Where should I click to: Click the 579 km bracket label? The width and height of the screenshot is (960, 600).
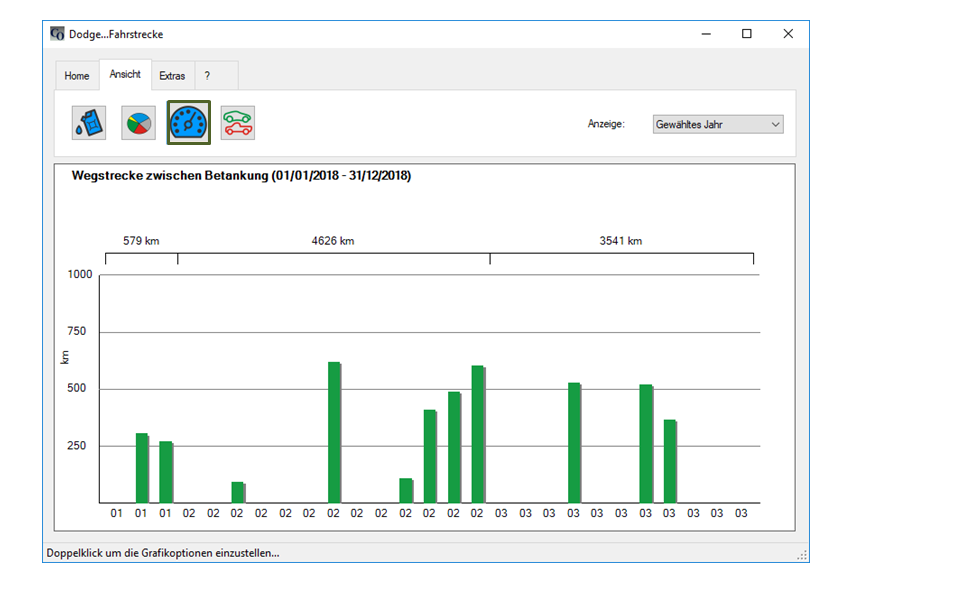coord(141,241)
